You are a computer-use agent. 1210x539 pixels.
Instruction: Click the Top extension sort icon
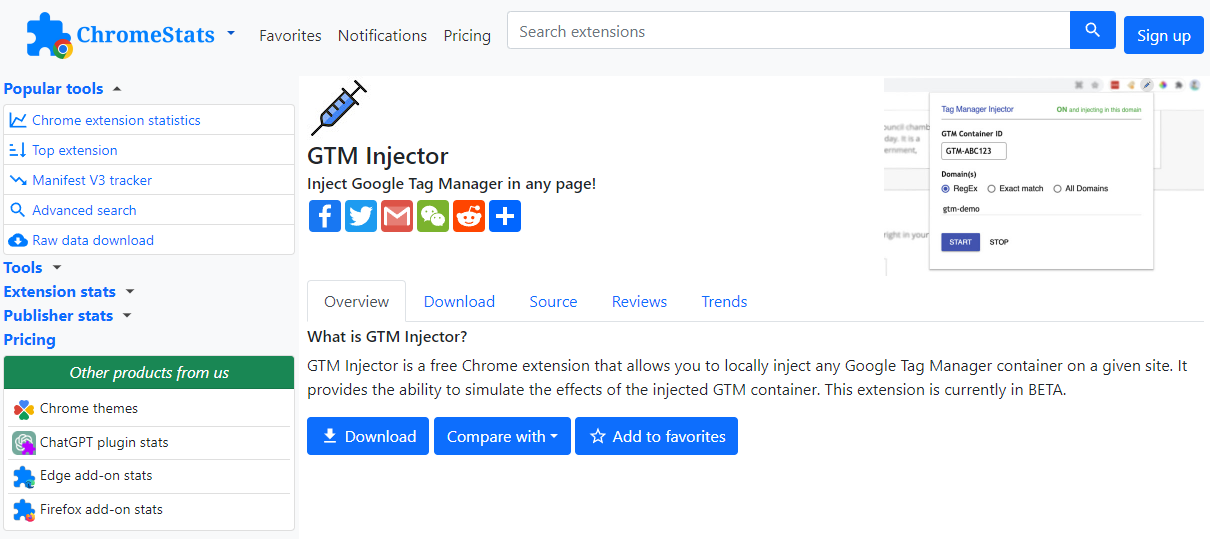click(x=17, y=150)
